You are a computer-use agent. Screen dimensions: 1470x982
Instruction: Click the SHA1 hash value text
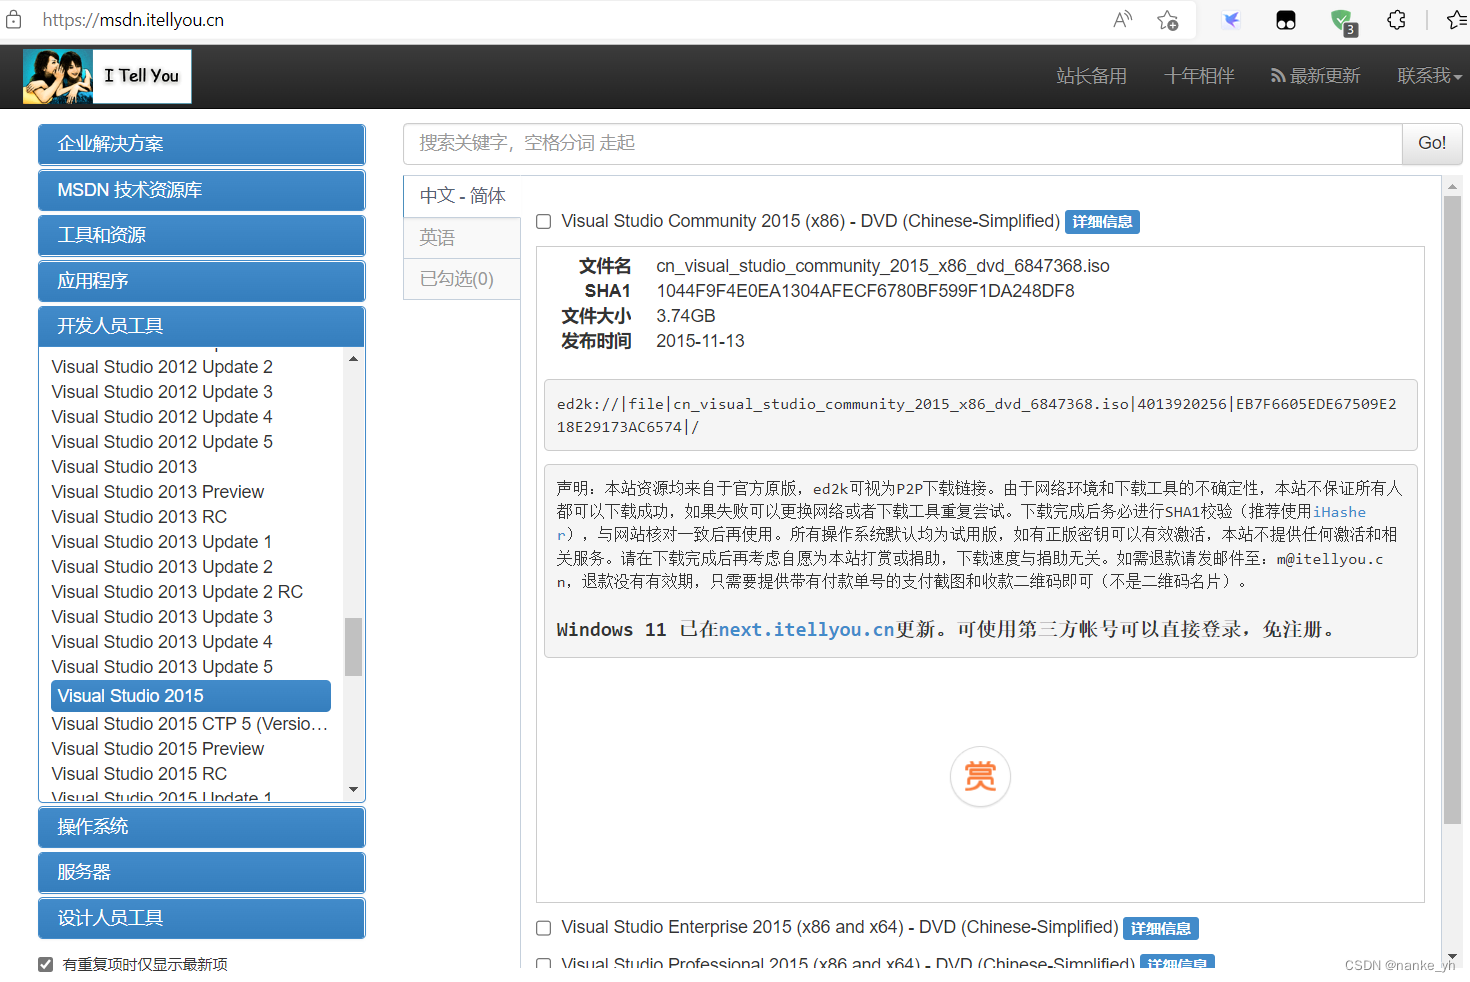[x=865, y=291]
